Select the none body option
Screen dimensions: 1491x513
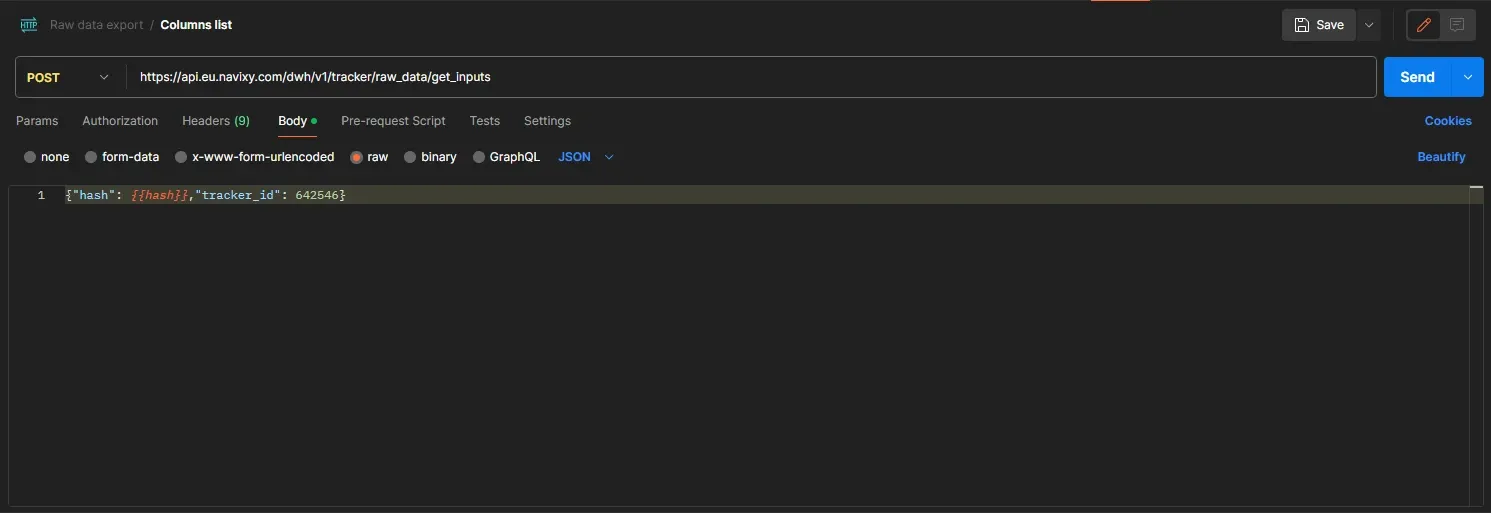(x=47, y=157)
